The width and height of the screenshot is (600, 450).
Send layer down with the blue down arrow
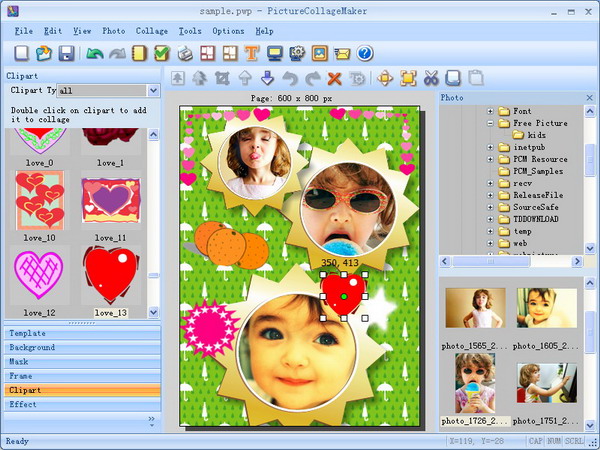tap(267, 78)
